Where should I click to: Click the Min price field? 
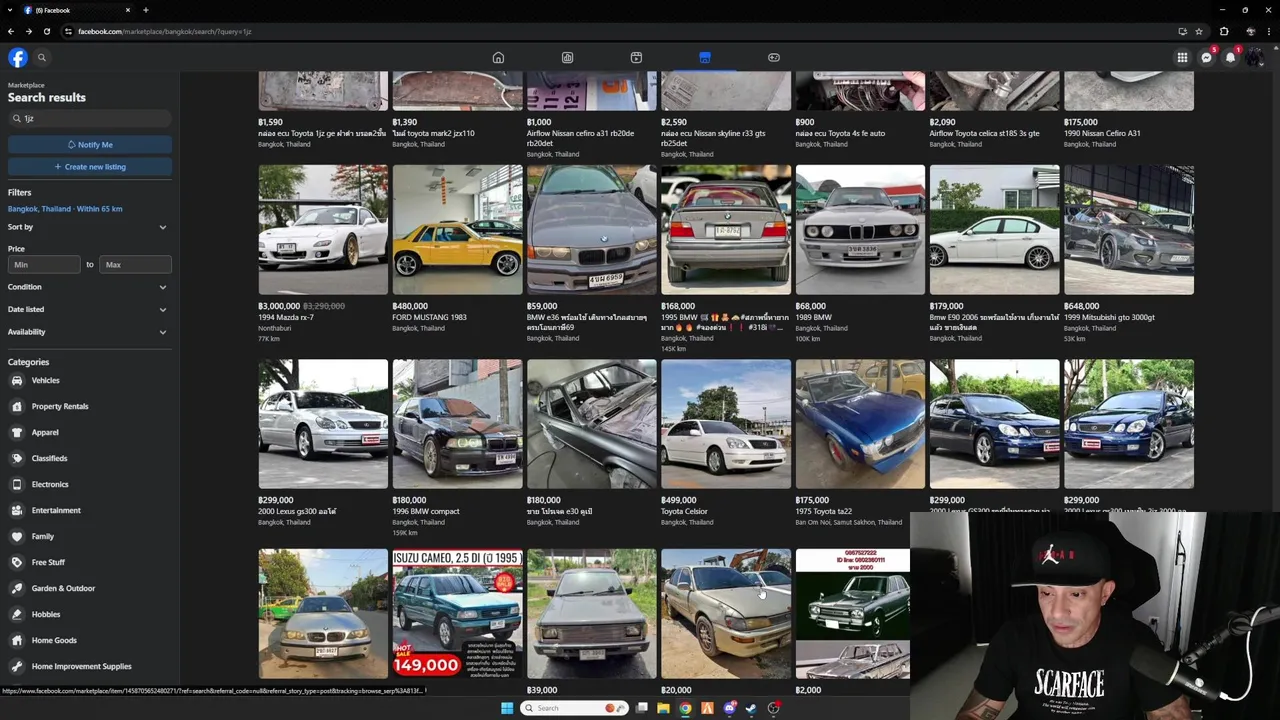pos(44,265)
